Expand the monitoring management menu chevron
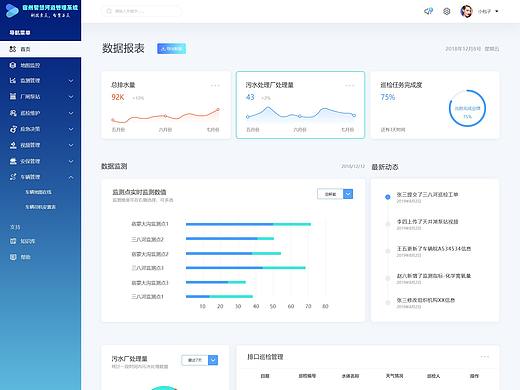The image size is (520, 390). (71, 81)
